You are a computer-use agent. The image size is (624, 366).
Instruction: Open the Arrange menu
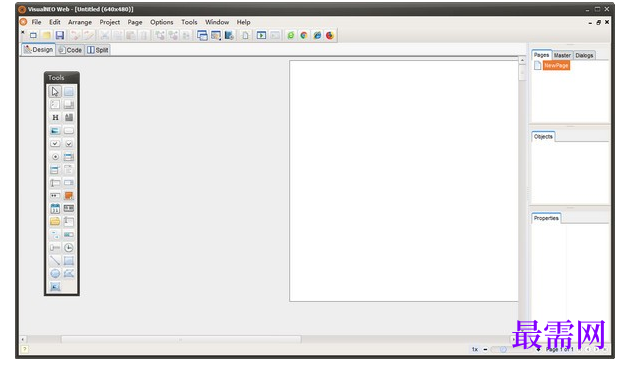80,22
